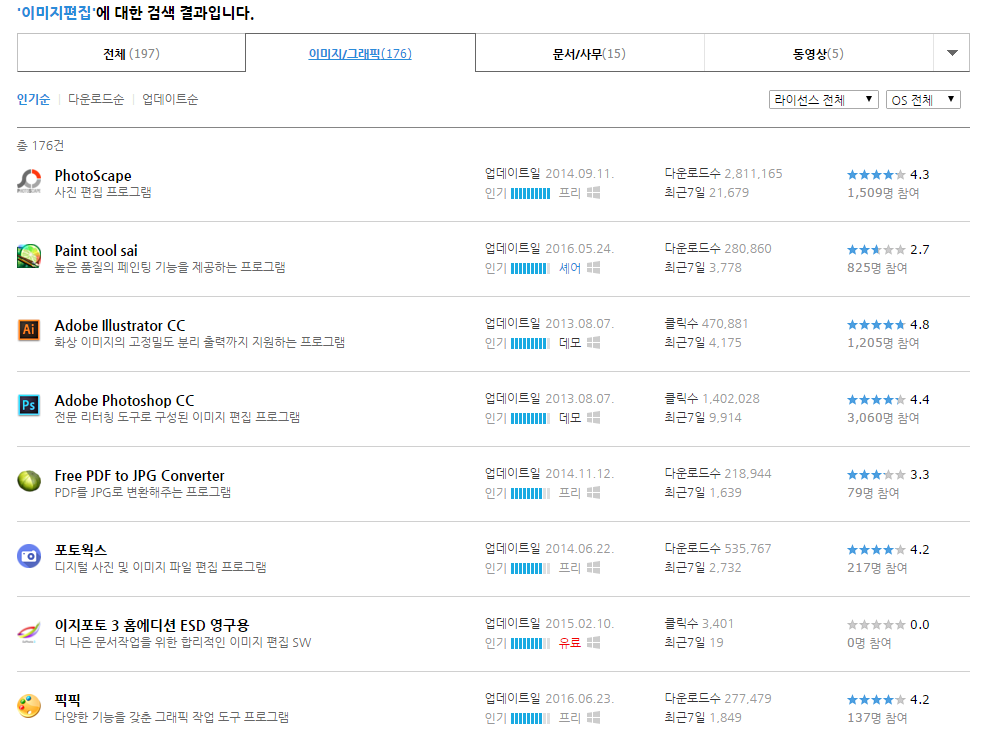Open the Free PDF to JPG Converter title link
This screenshot has width=1001, height=742.
(x=139, y=476)
